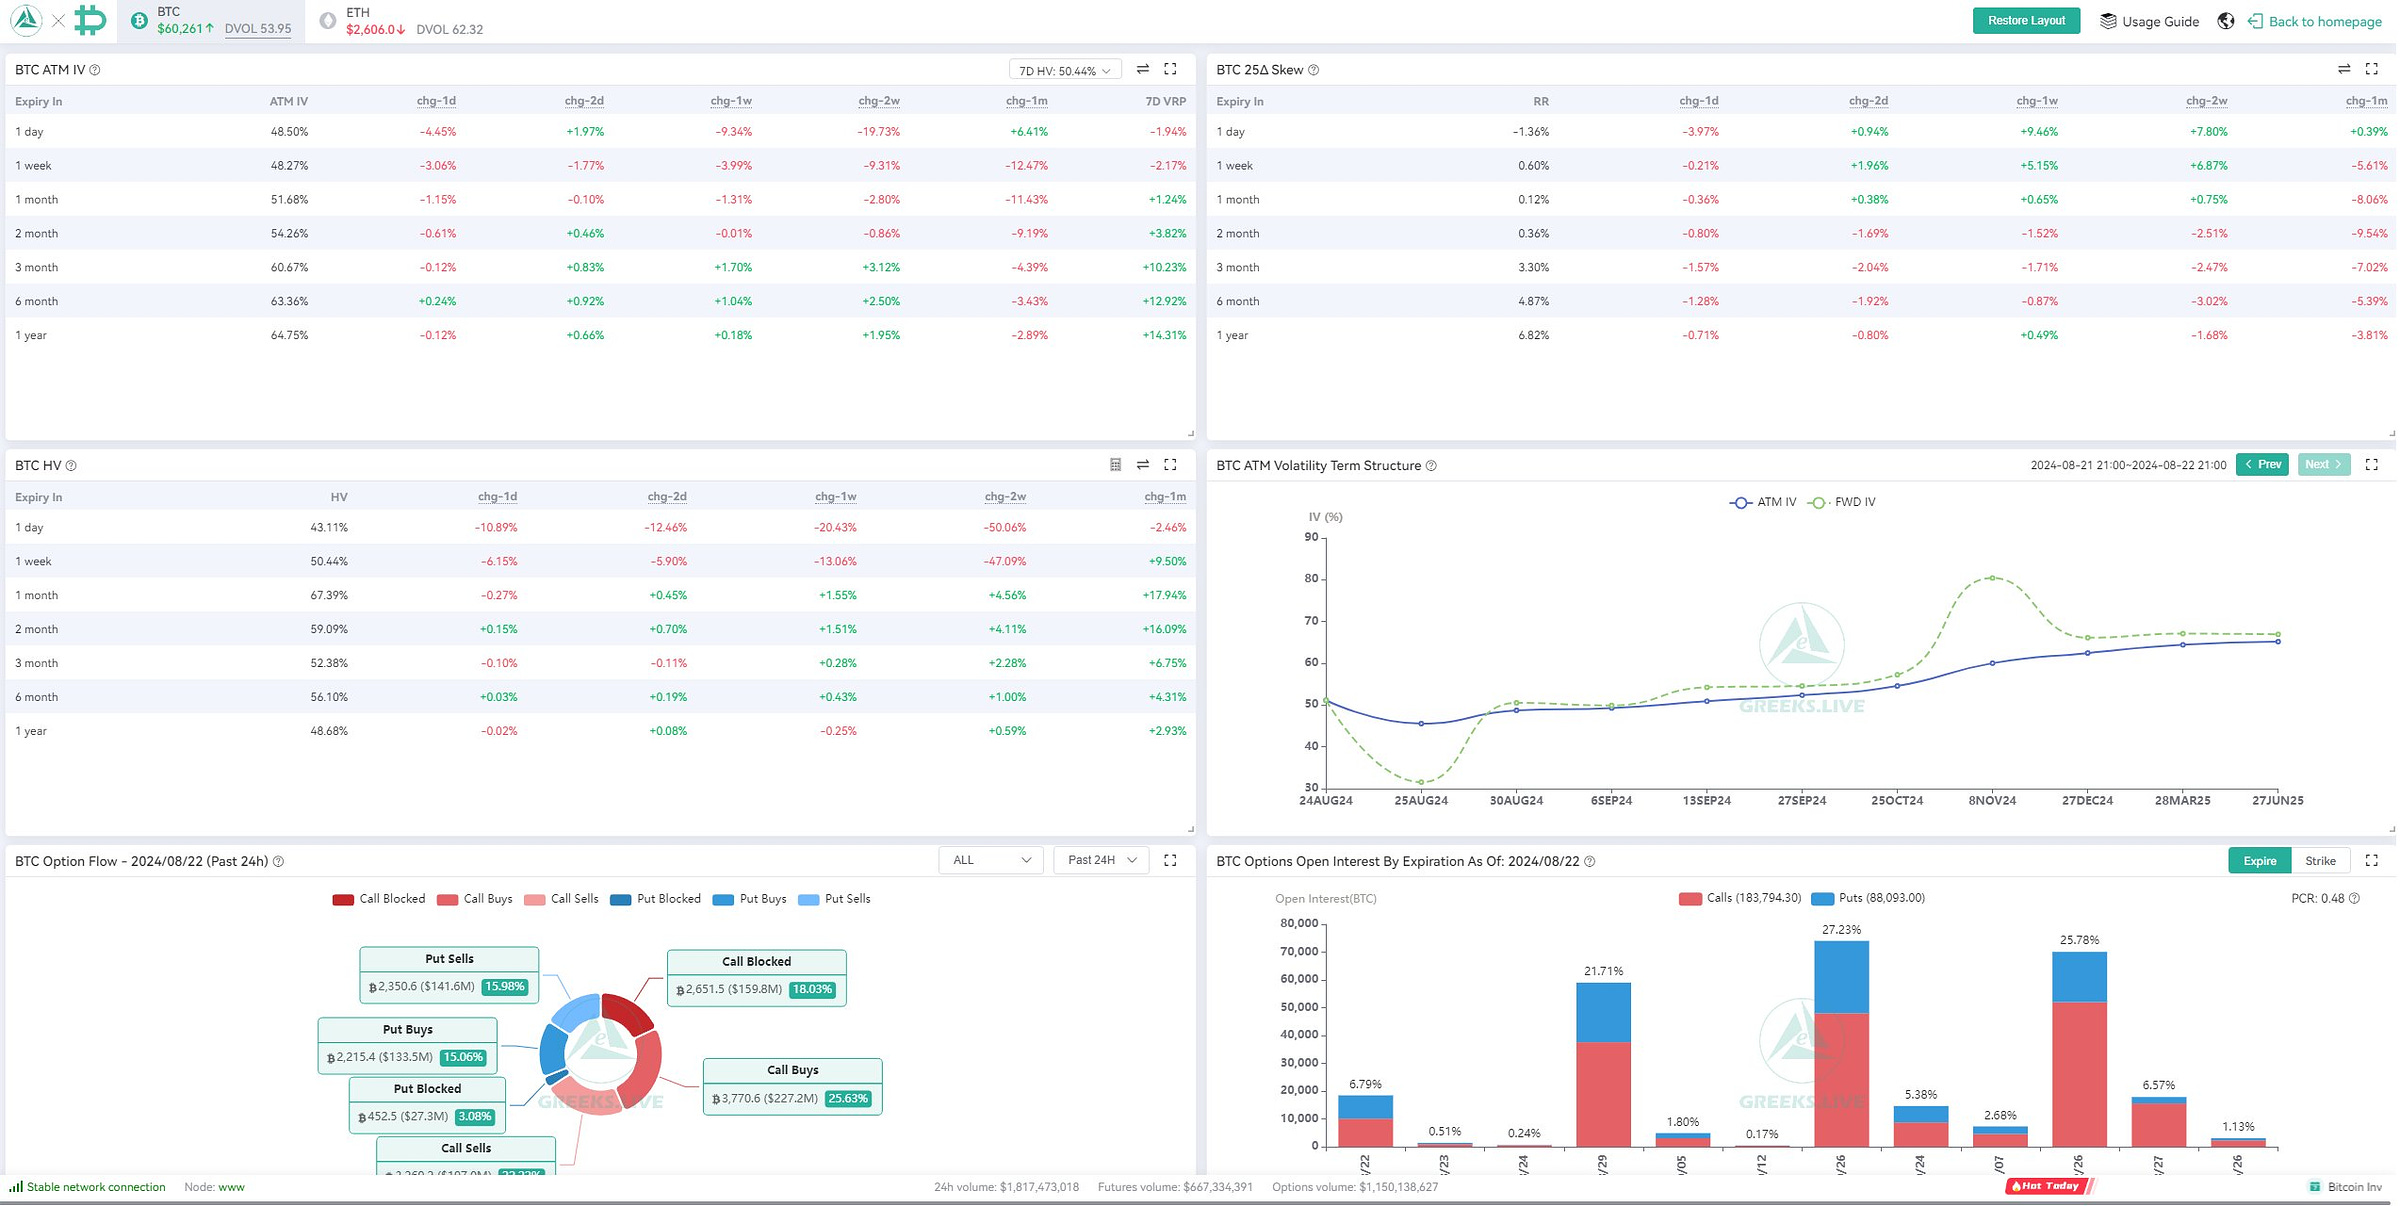Sort BTC HV table by chg-1m
Screen dimensions: 2400x1206
pyautogui.click(x=1165, y=497)
